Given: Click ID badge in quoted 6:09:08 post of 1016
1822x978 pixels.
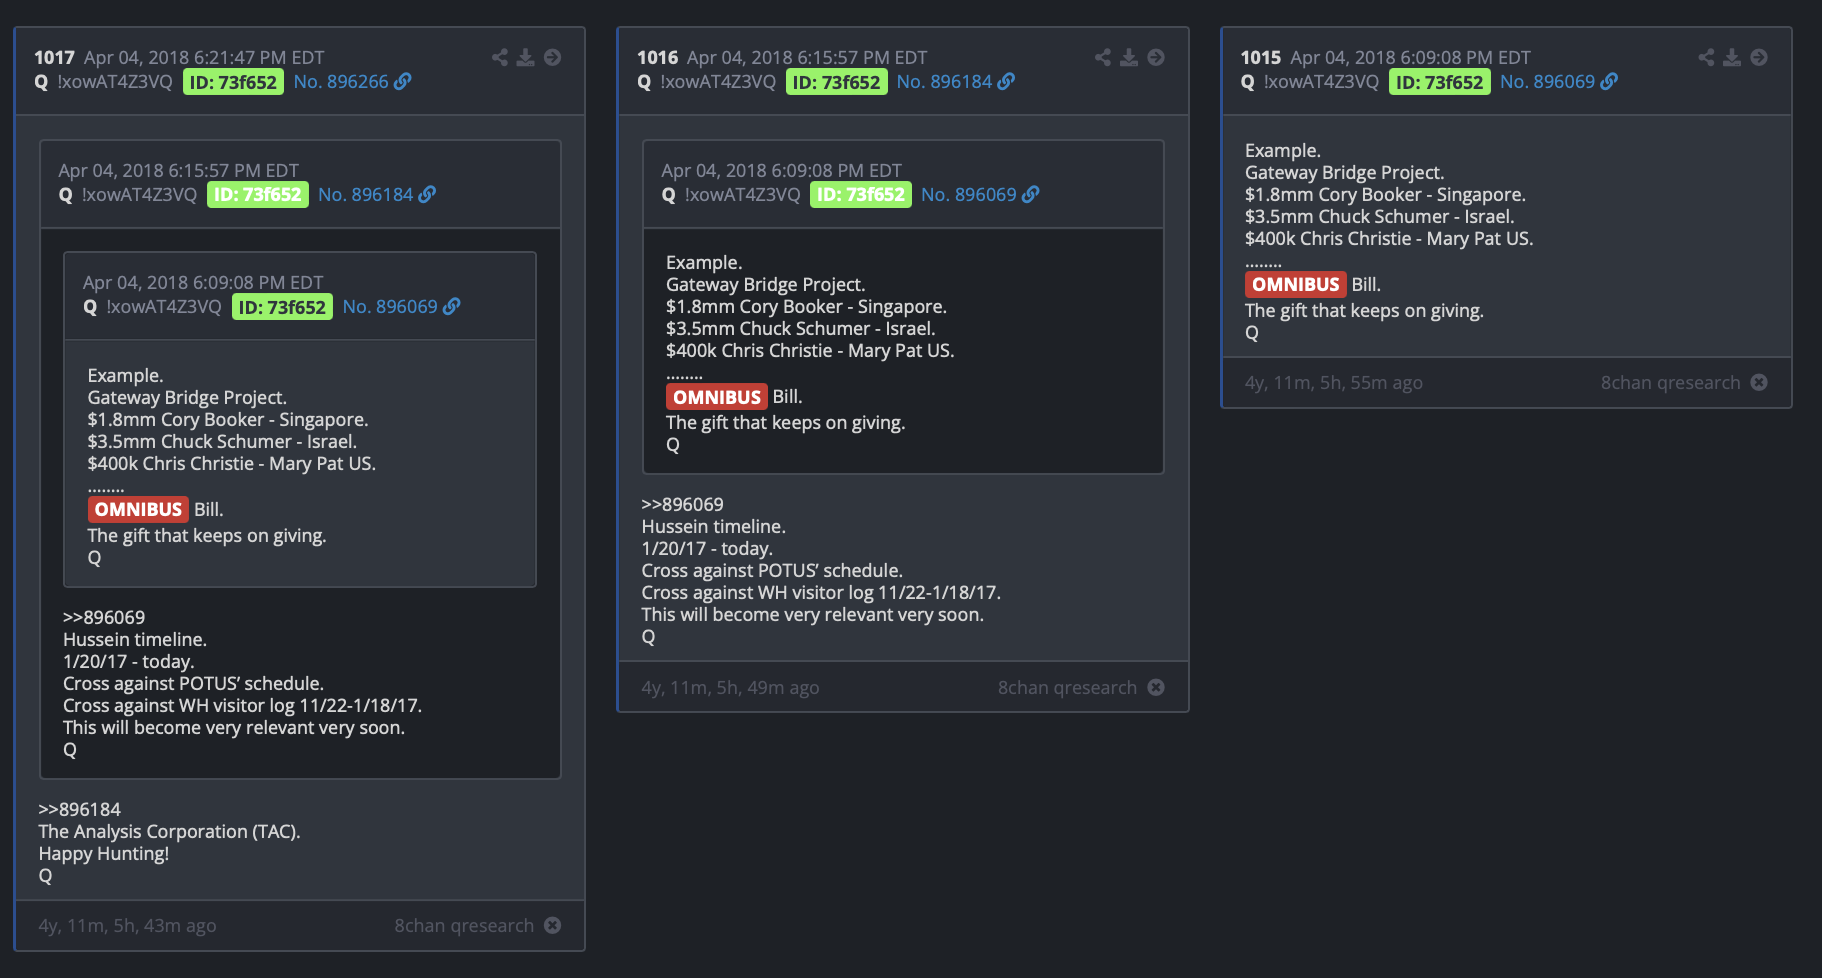Looking at the screenshot, I should pyautogui.click(x=861, y=194).
